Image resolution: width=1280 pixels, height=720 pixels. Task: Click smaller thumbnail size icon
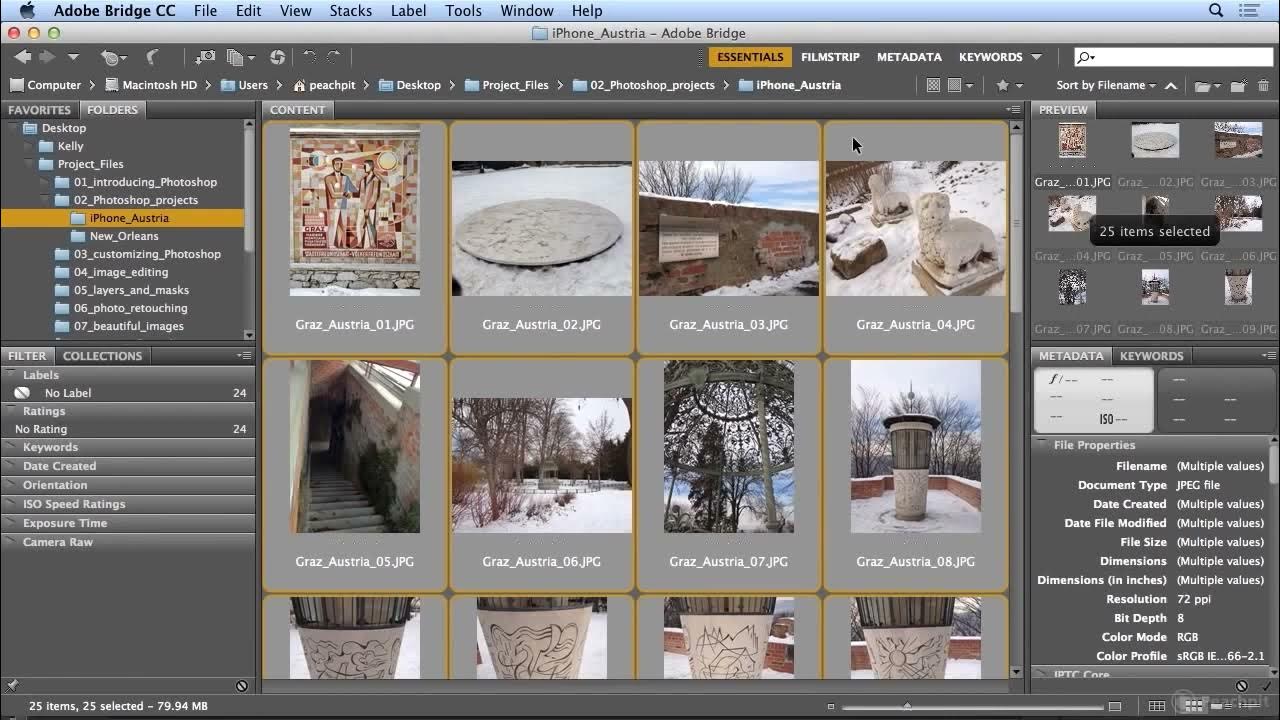coord(830,706)
